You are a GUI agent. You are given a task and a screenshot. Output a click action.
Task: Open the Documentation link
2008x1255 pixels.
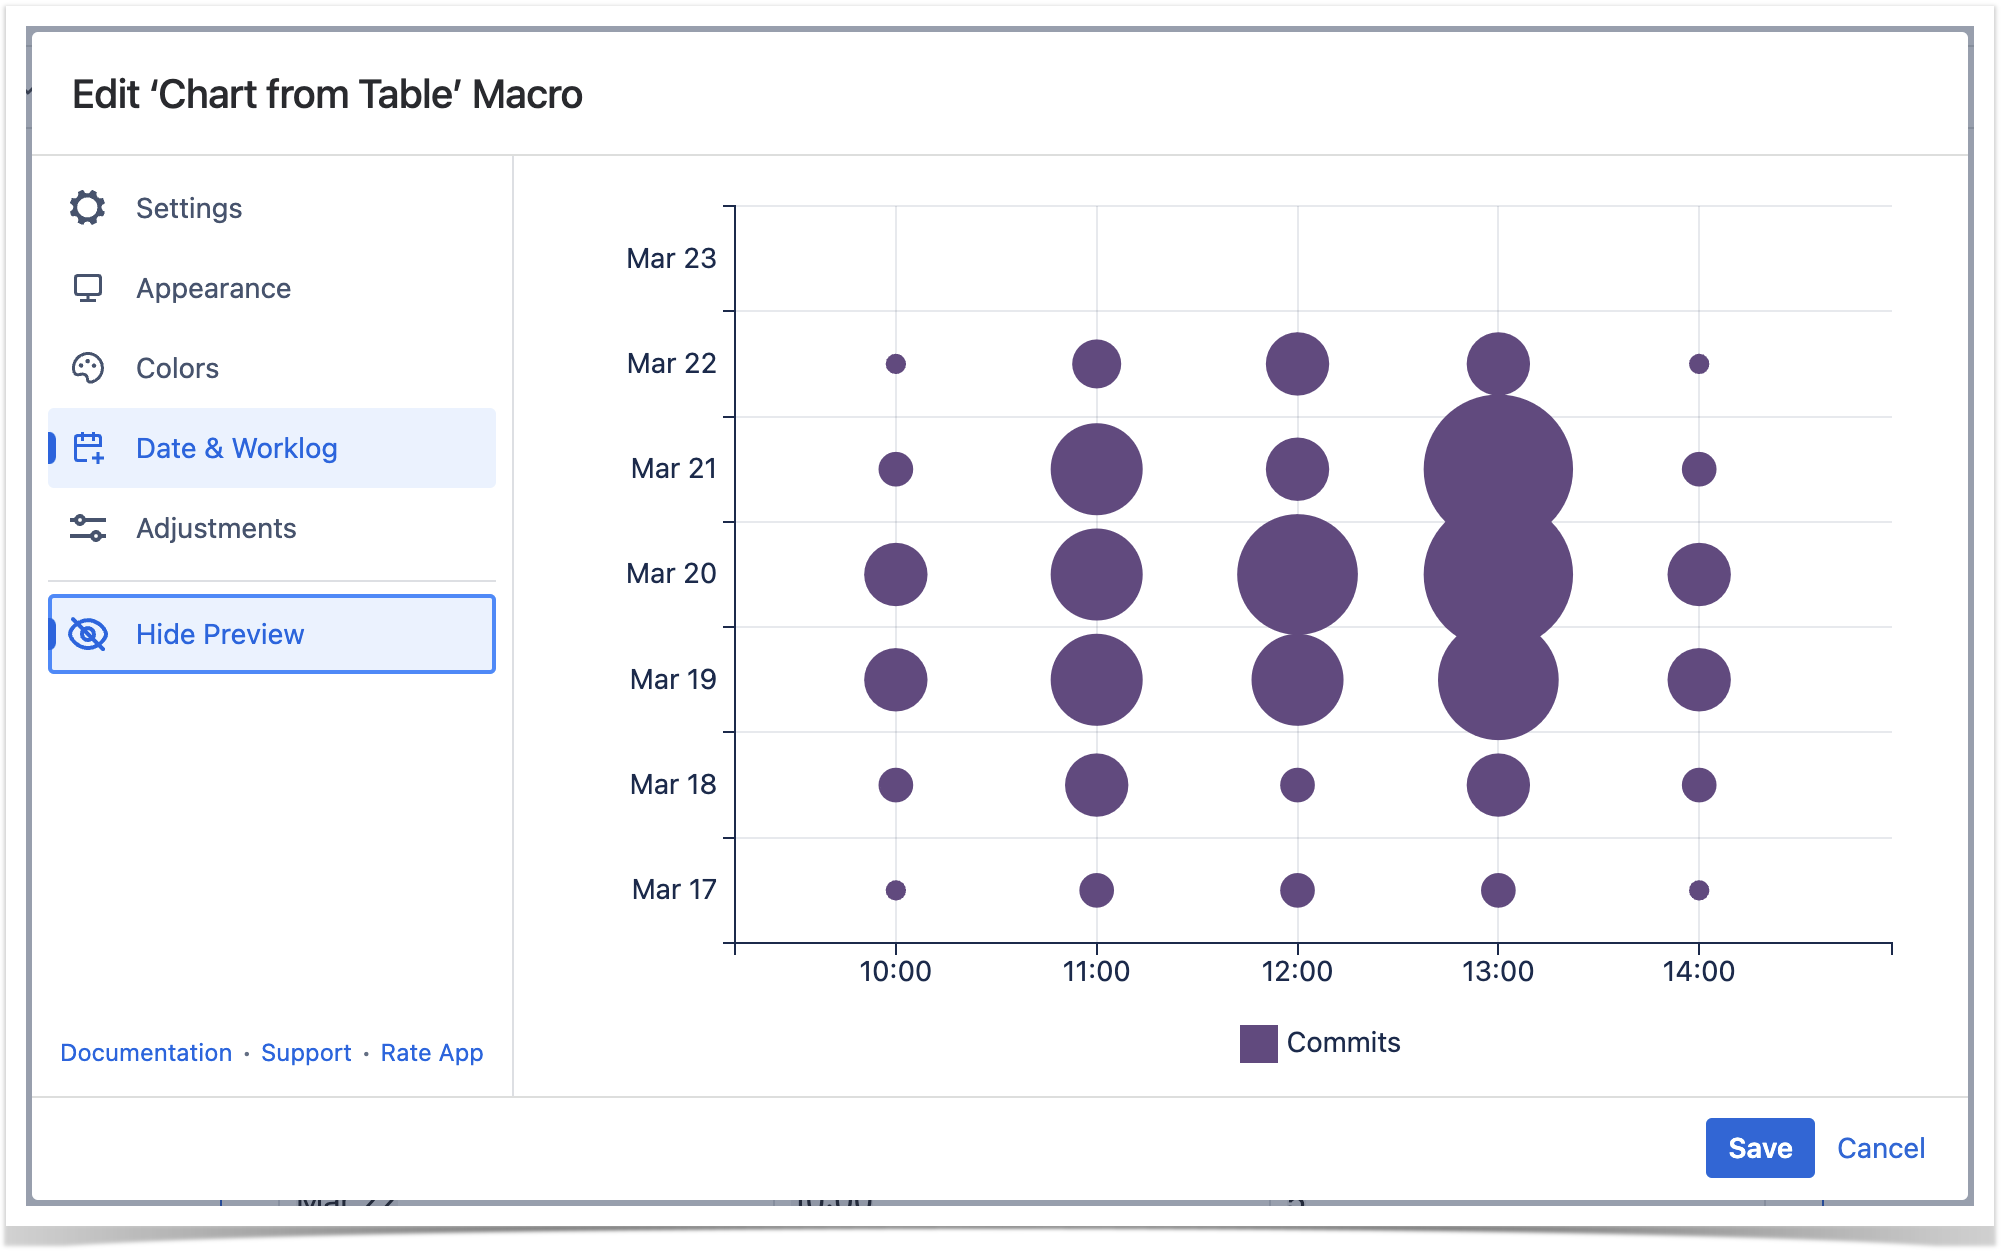146,1053
